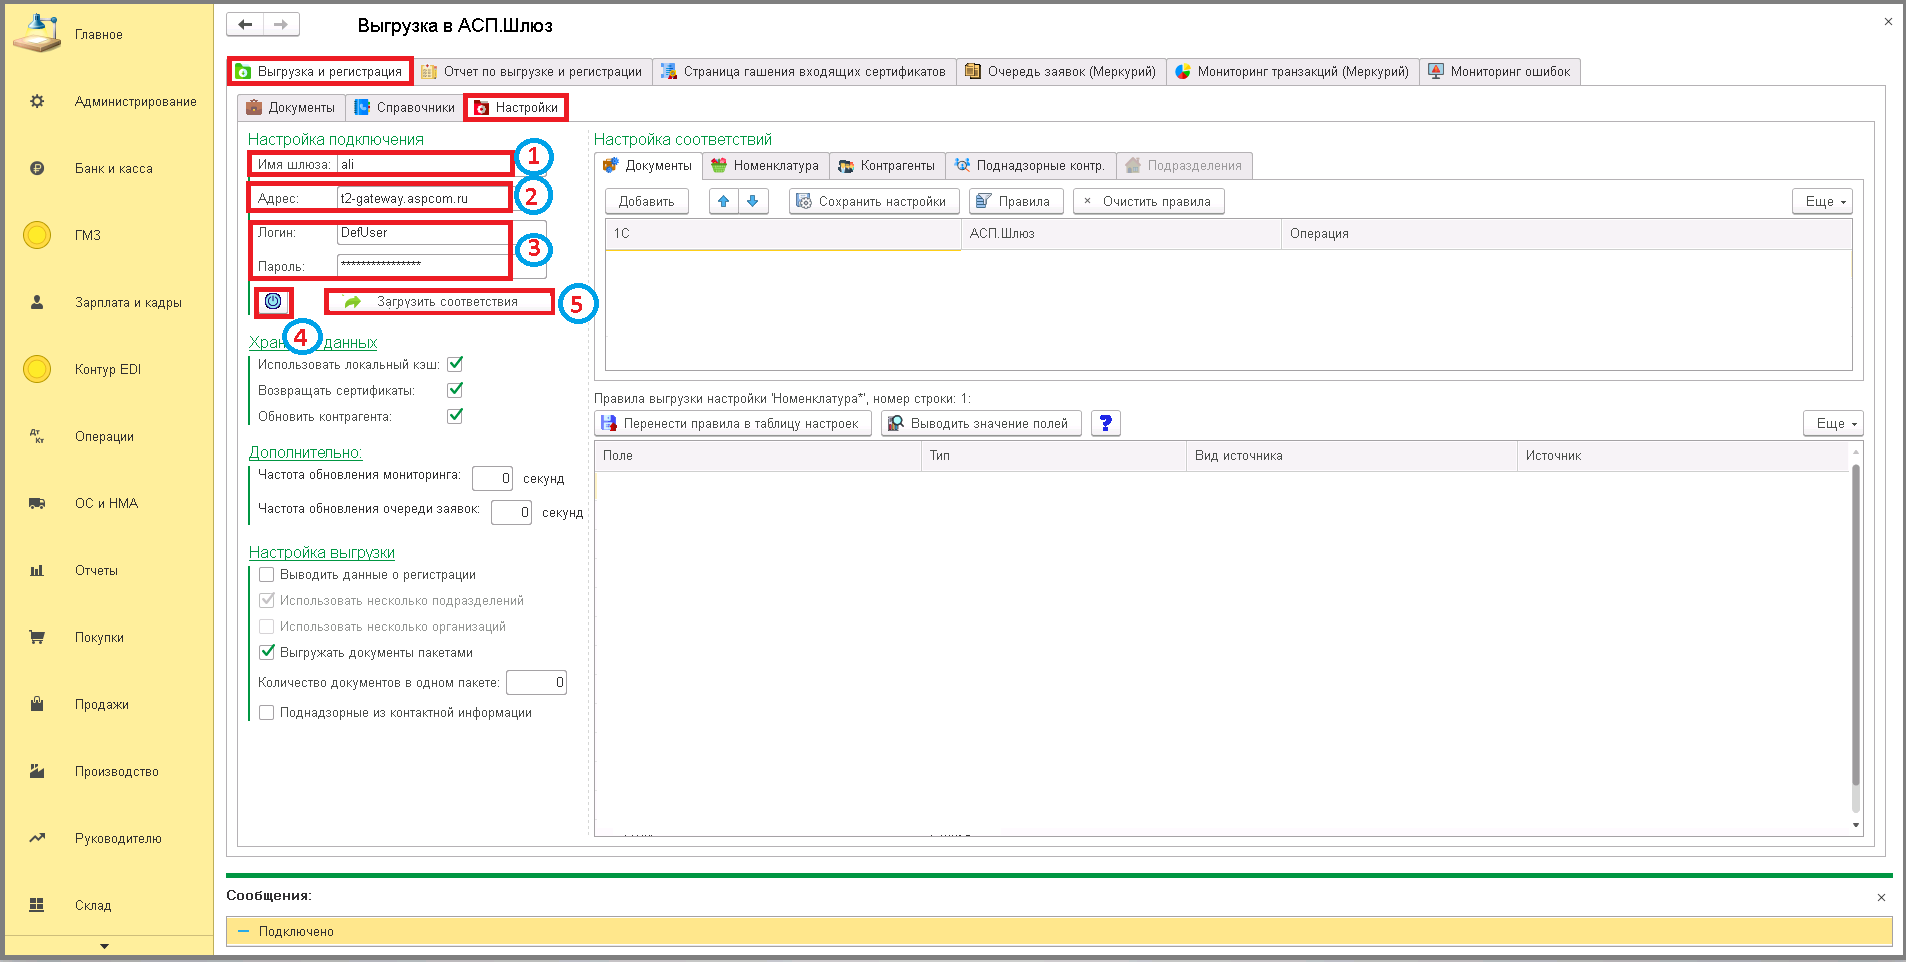
Task: Open Банк и касса section
Action: [x=113, y=168]
